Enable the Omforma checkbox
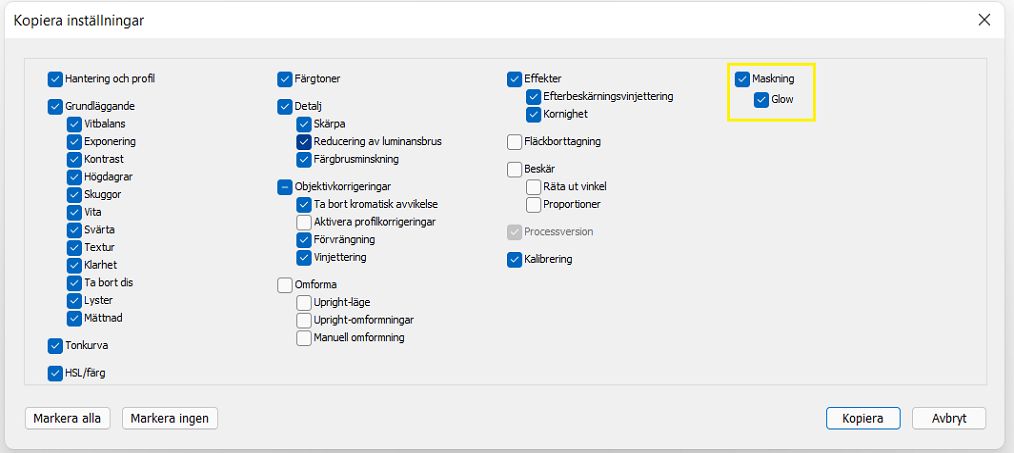This screenshot has width=1014, height=453. click(x=285, y=285)
